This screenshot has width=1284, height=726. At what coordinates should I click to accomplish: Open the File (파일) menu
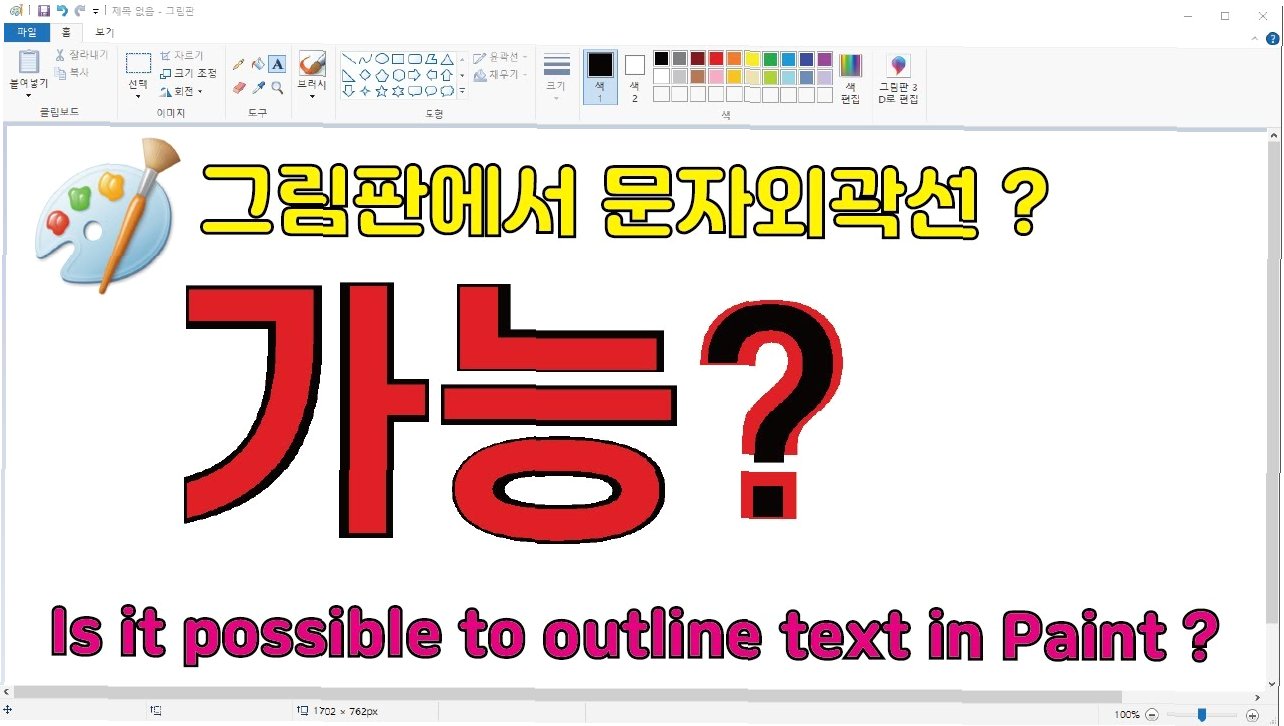pos(26,33)
